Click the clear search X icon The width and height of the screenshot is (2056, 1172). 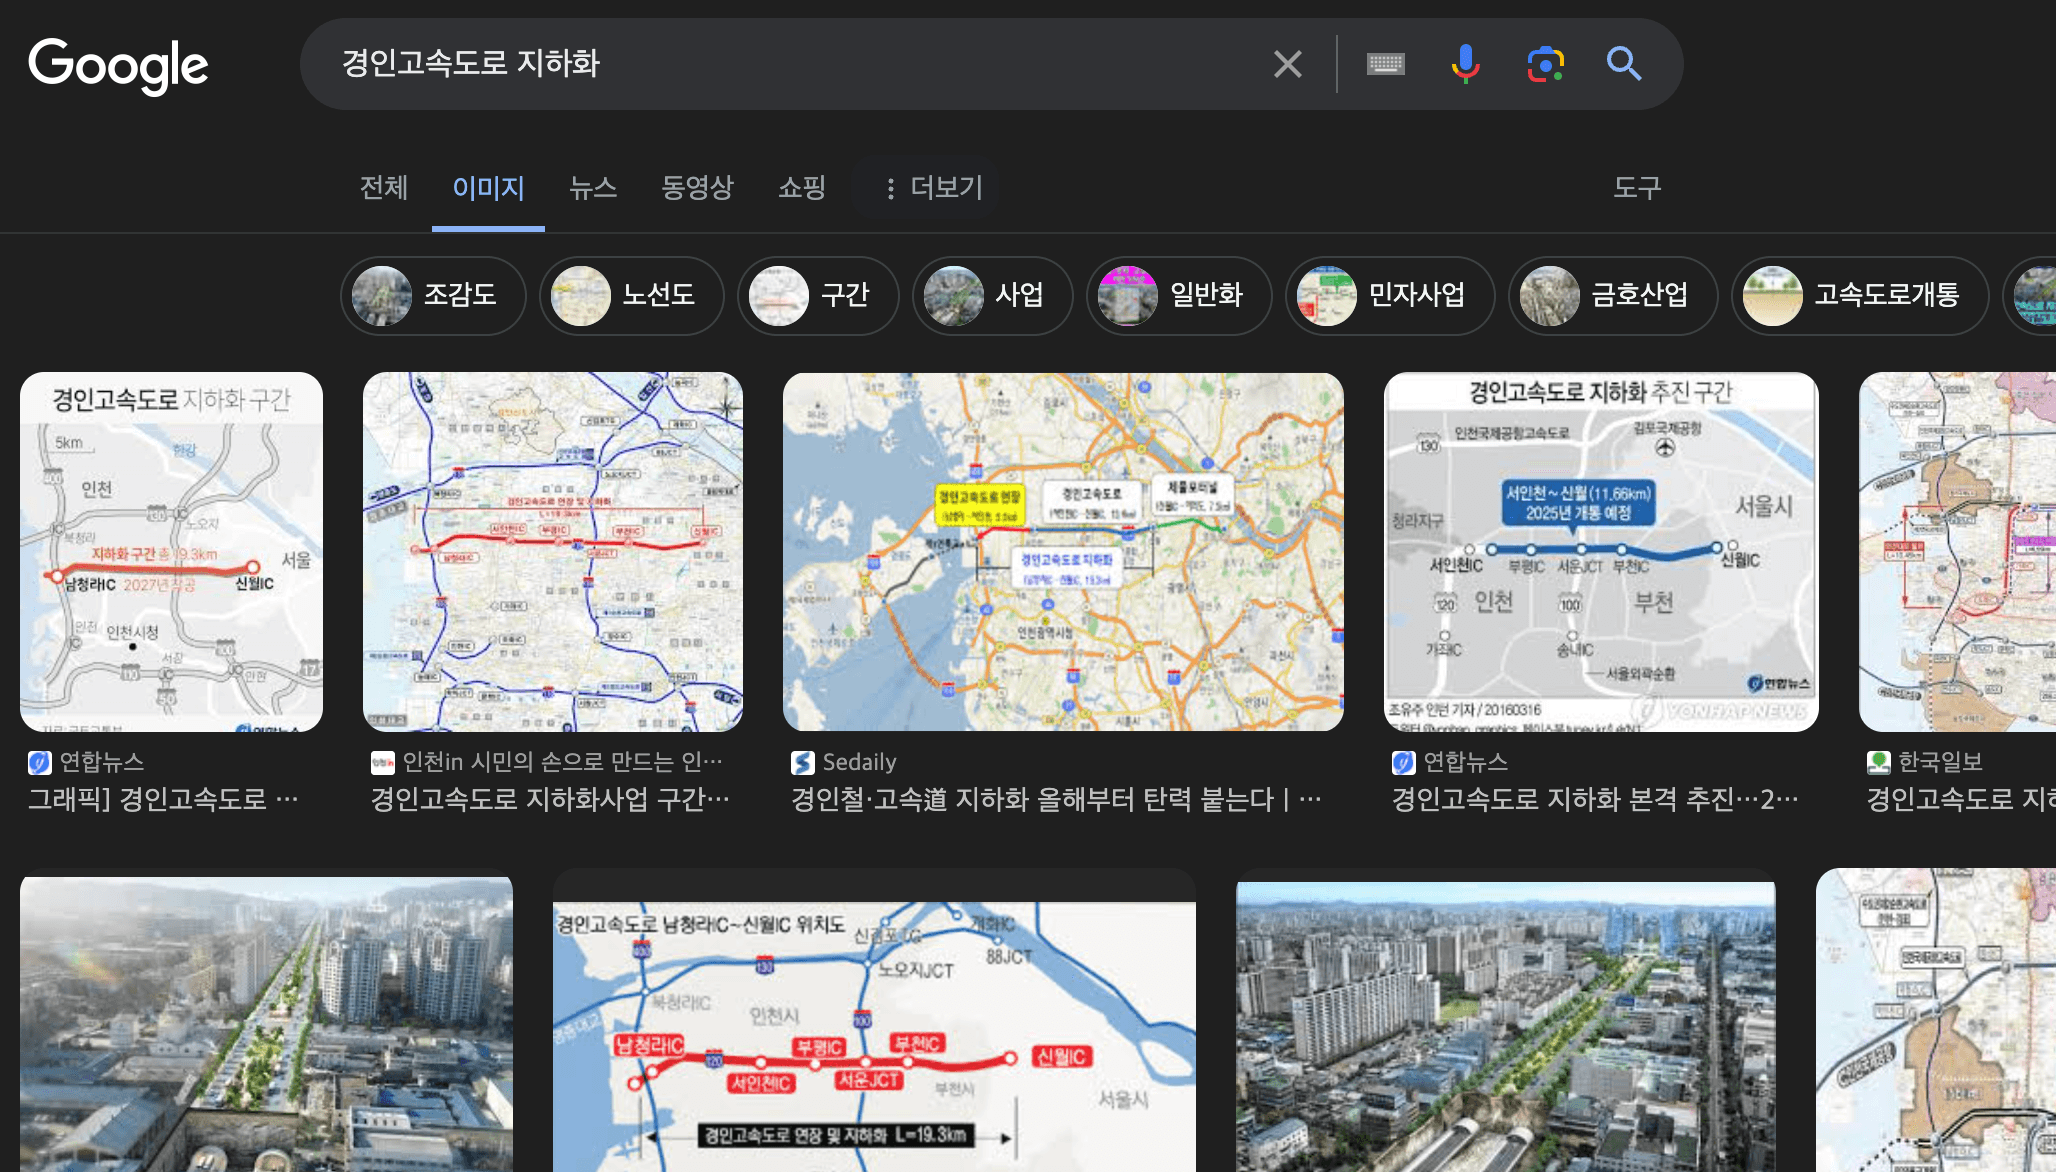(x=1287, y=64)
